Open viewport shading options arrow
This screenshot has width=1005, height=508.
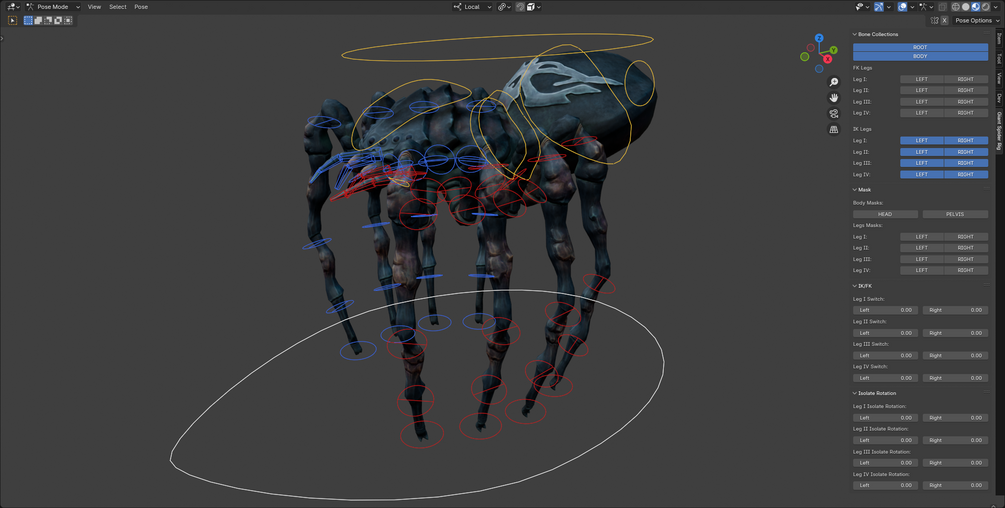tap(995, 7)
